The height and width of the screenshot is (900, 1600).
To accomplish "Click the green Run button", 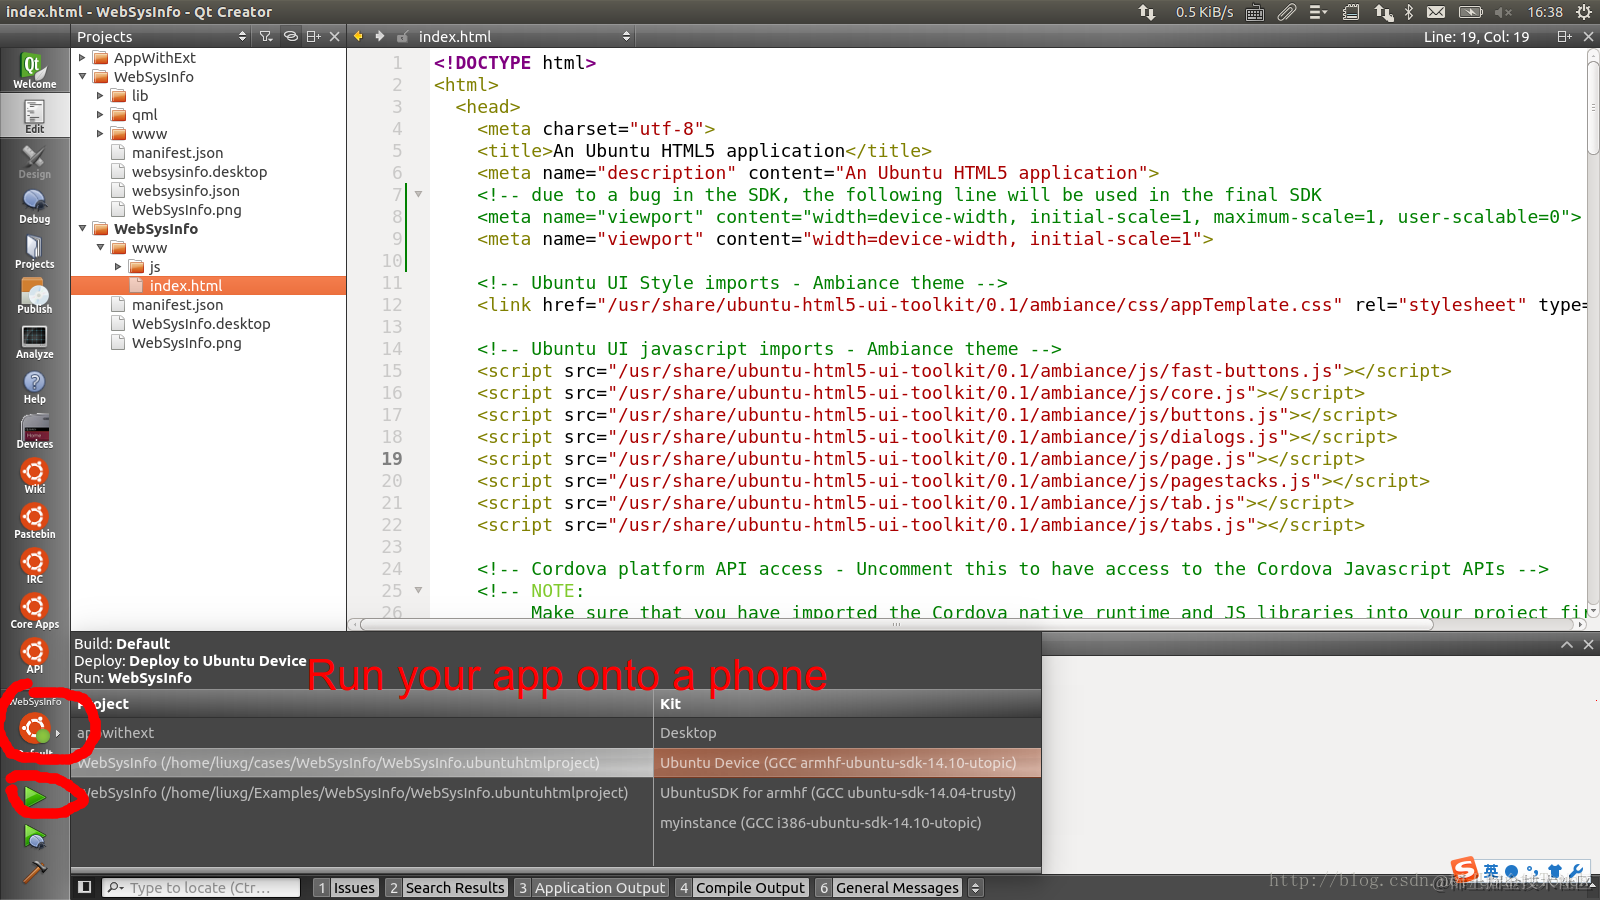I will click(34, 796).
